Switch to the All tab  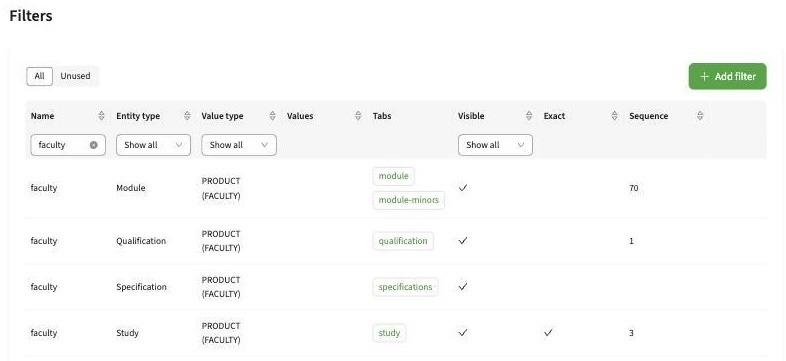[x=40, y=76]
